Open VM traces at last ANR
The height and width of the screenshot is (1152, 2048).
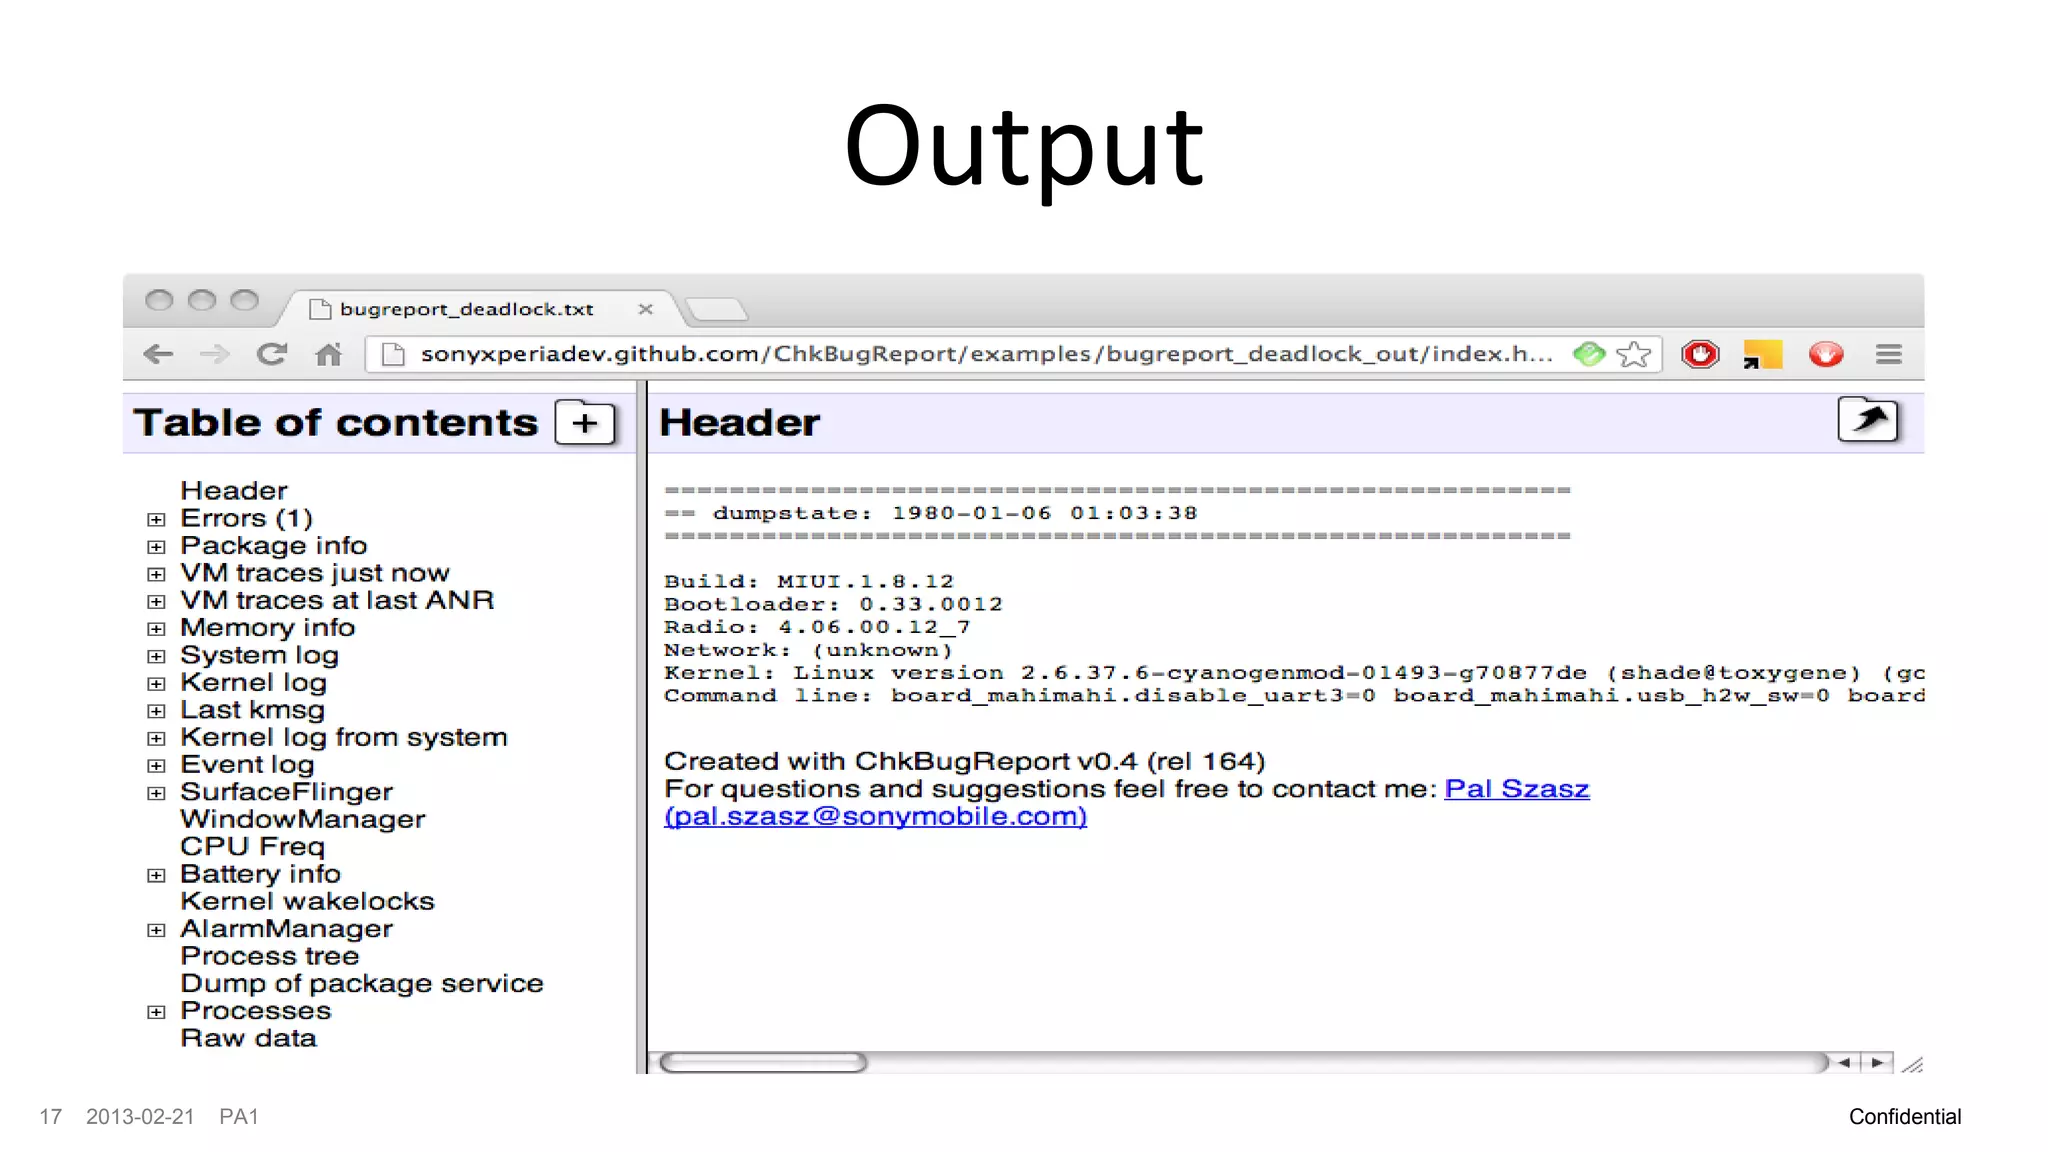pos(337,600)
